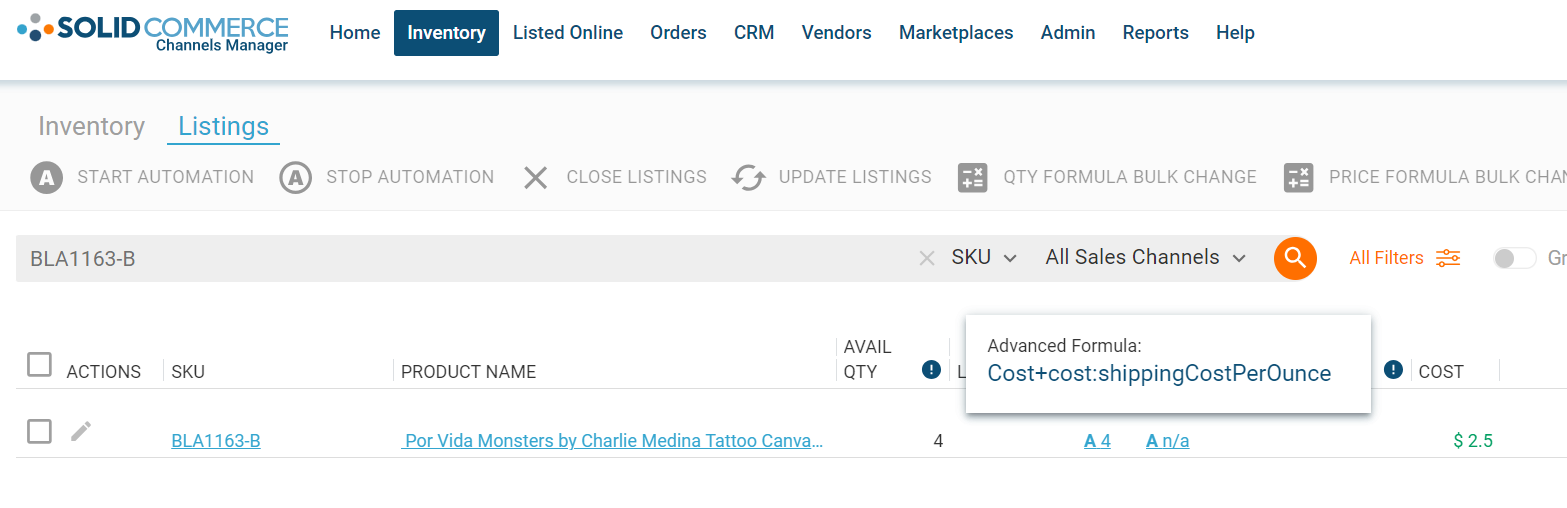
Task: Click the AVAIL QTY column header
Action: 867,359
